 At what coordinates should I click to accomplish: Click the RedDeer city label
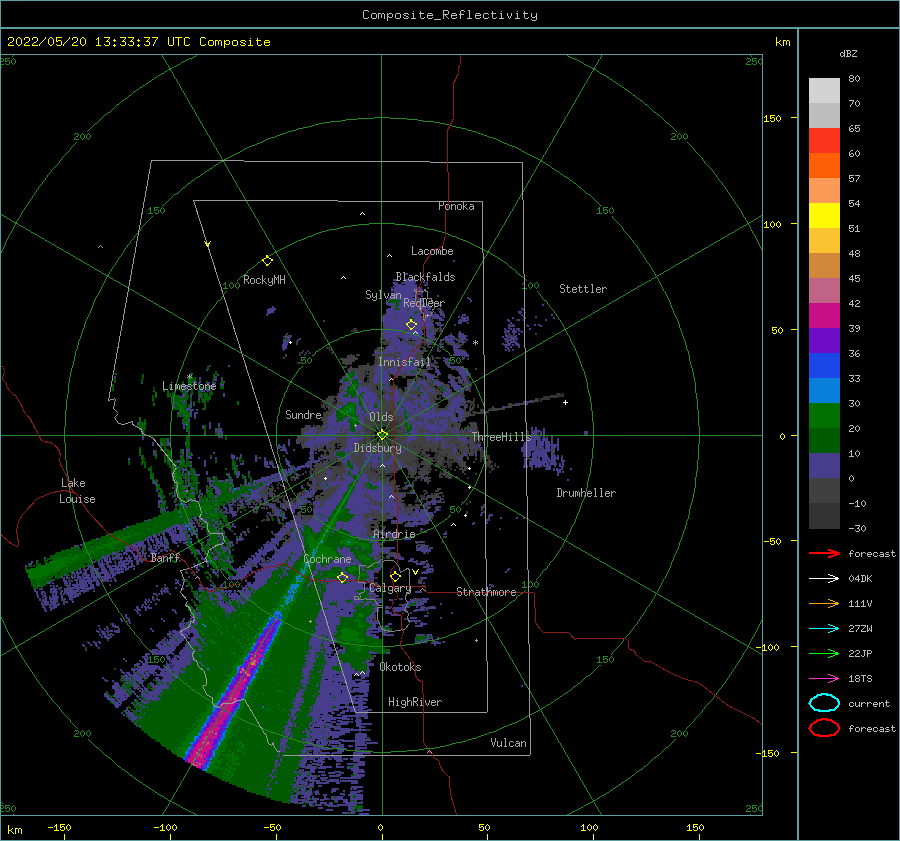tap(424, 303)
